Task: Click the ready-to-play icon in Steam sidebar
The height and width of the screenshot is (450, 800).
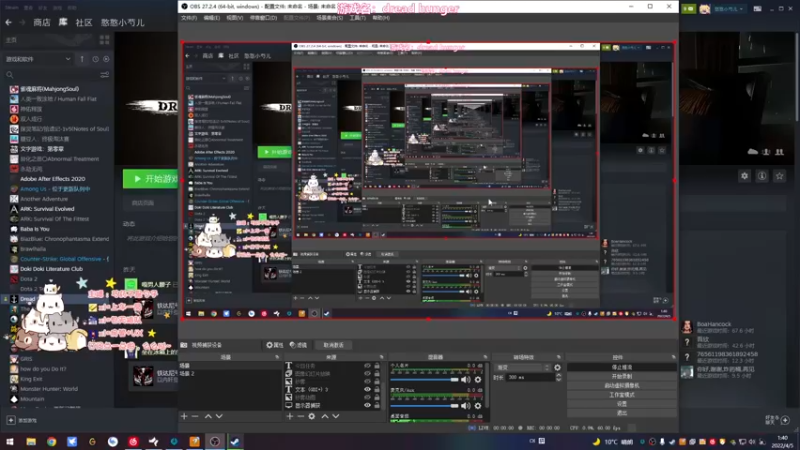Action: pos(106,59)
